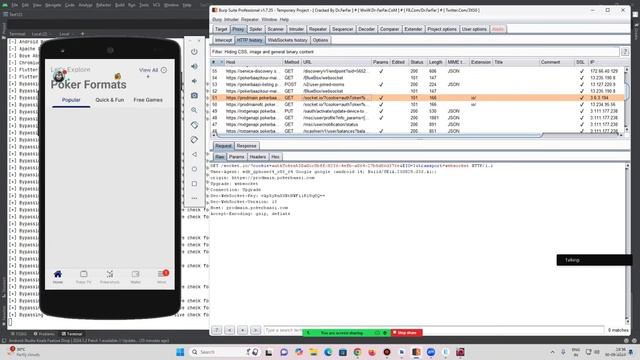Switch to Burp Decoder tab
This screenshot has width=640, height=360.
click(366, 29)
